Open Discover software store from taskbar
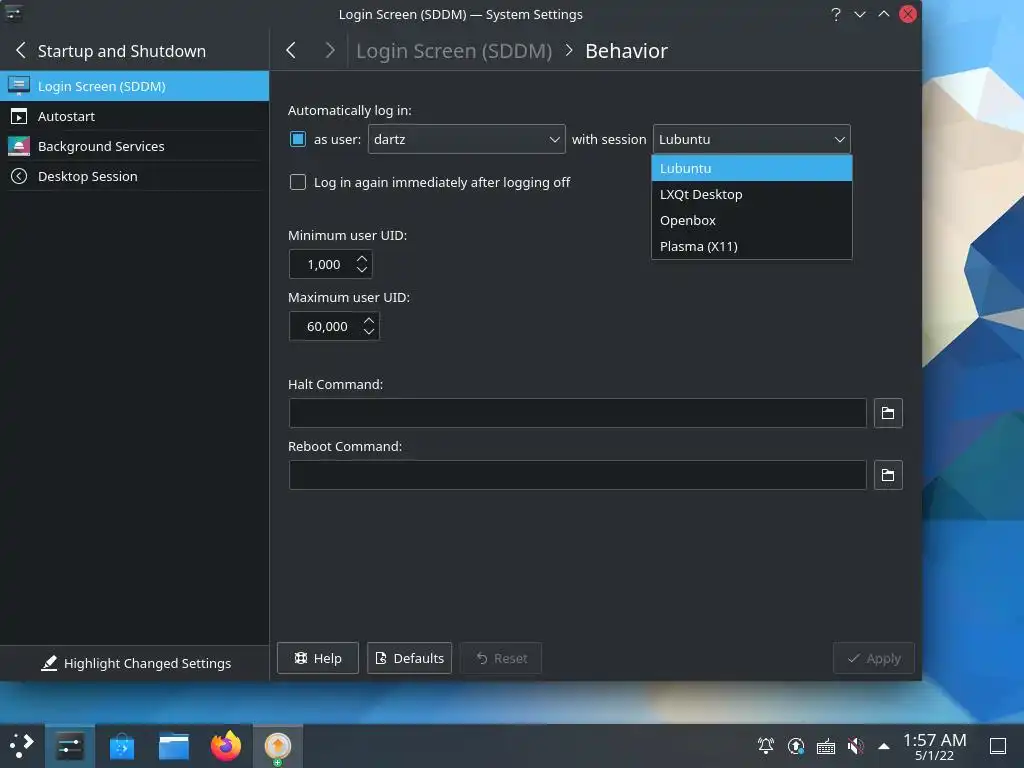This screenshot has width=1024, height=768. (x=121, y=746)
